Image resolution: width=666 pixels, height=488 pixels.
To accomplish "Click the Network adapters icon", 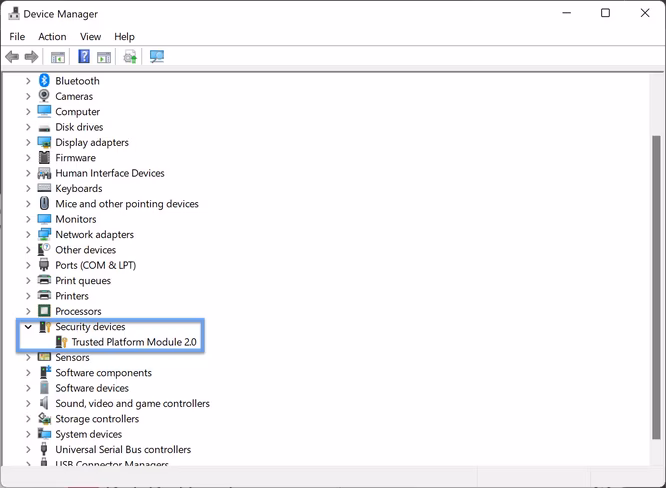I will click(44, 234).
